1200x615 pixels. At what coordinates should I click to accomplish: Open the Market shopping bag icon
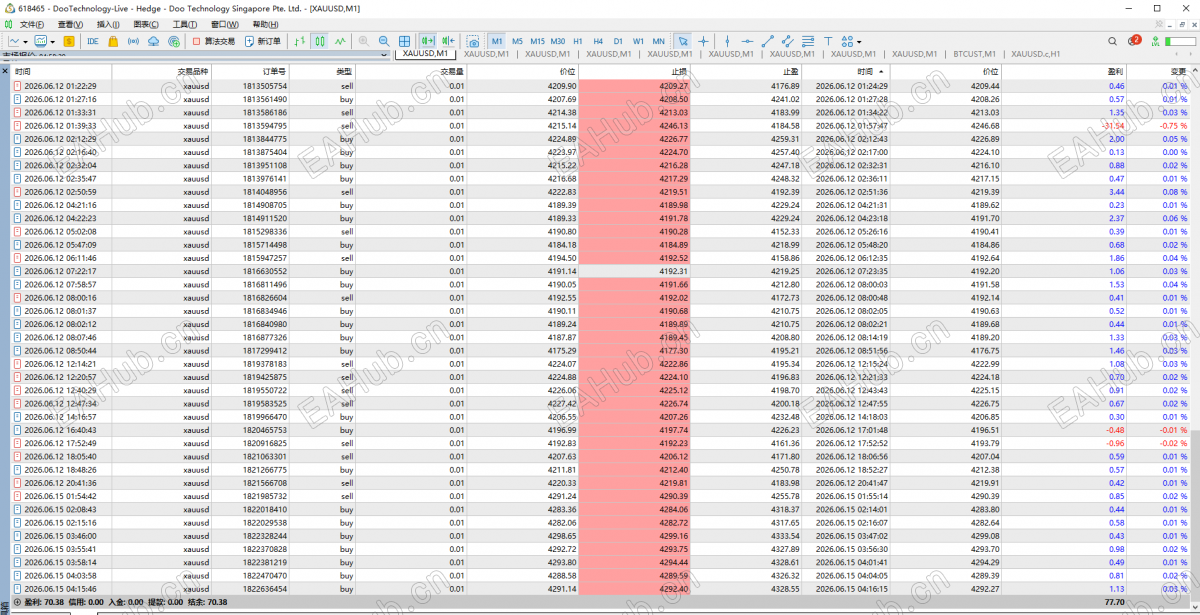[113, 41]
